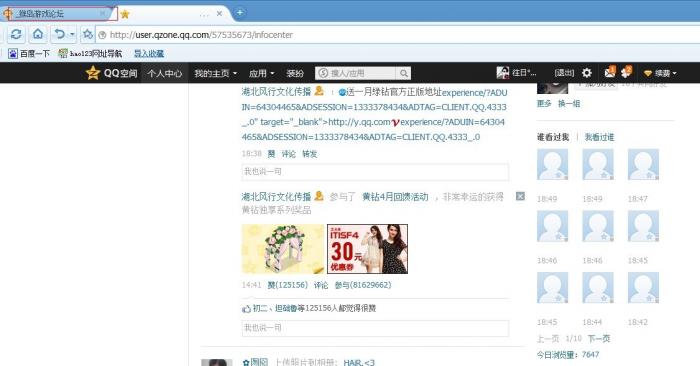Expand the 应用 navigation dropdown

pos(262,73)
